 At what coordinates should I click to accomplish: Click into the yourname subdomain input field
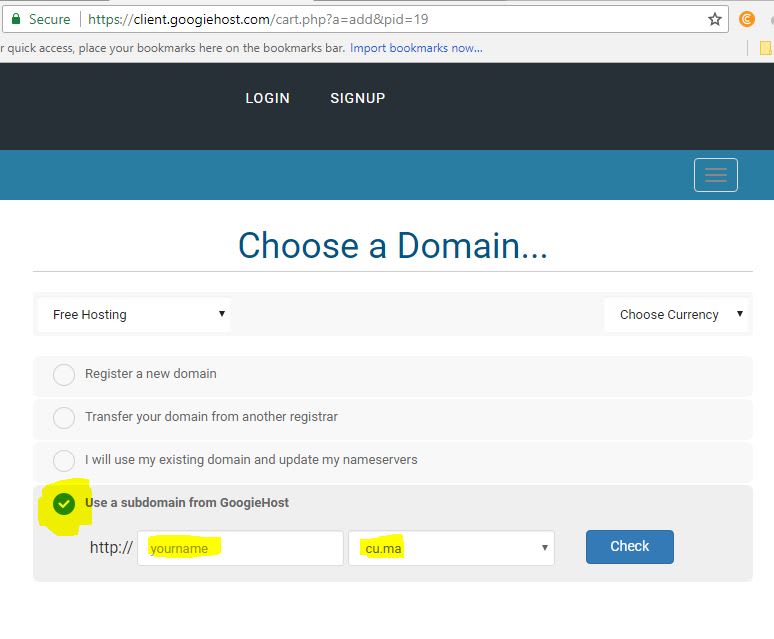point(240,548)
